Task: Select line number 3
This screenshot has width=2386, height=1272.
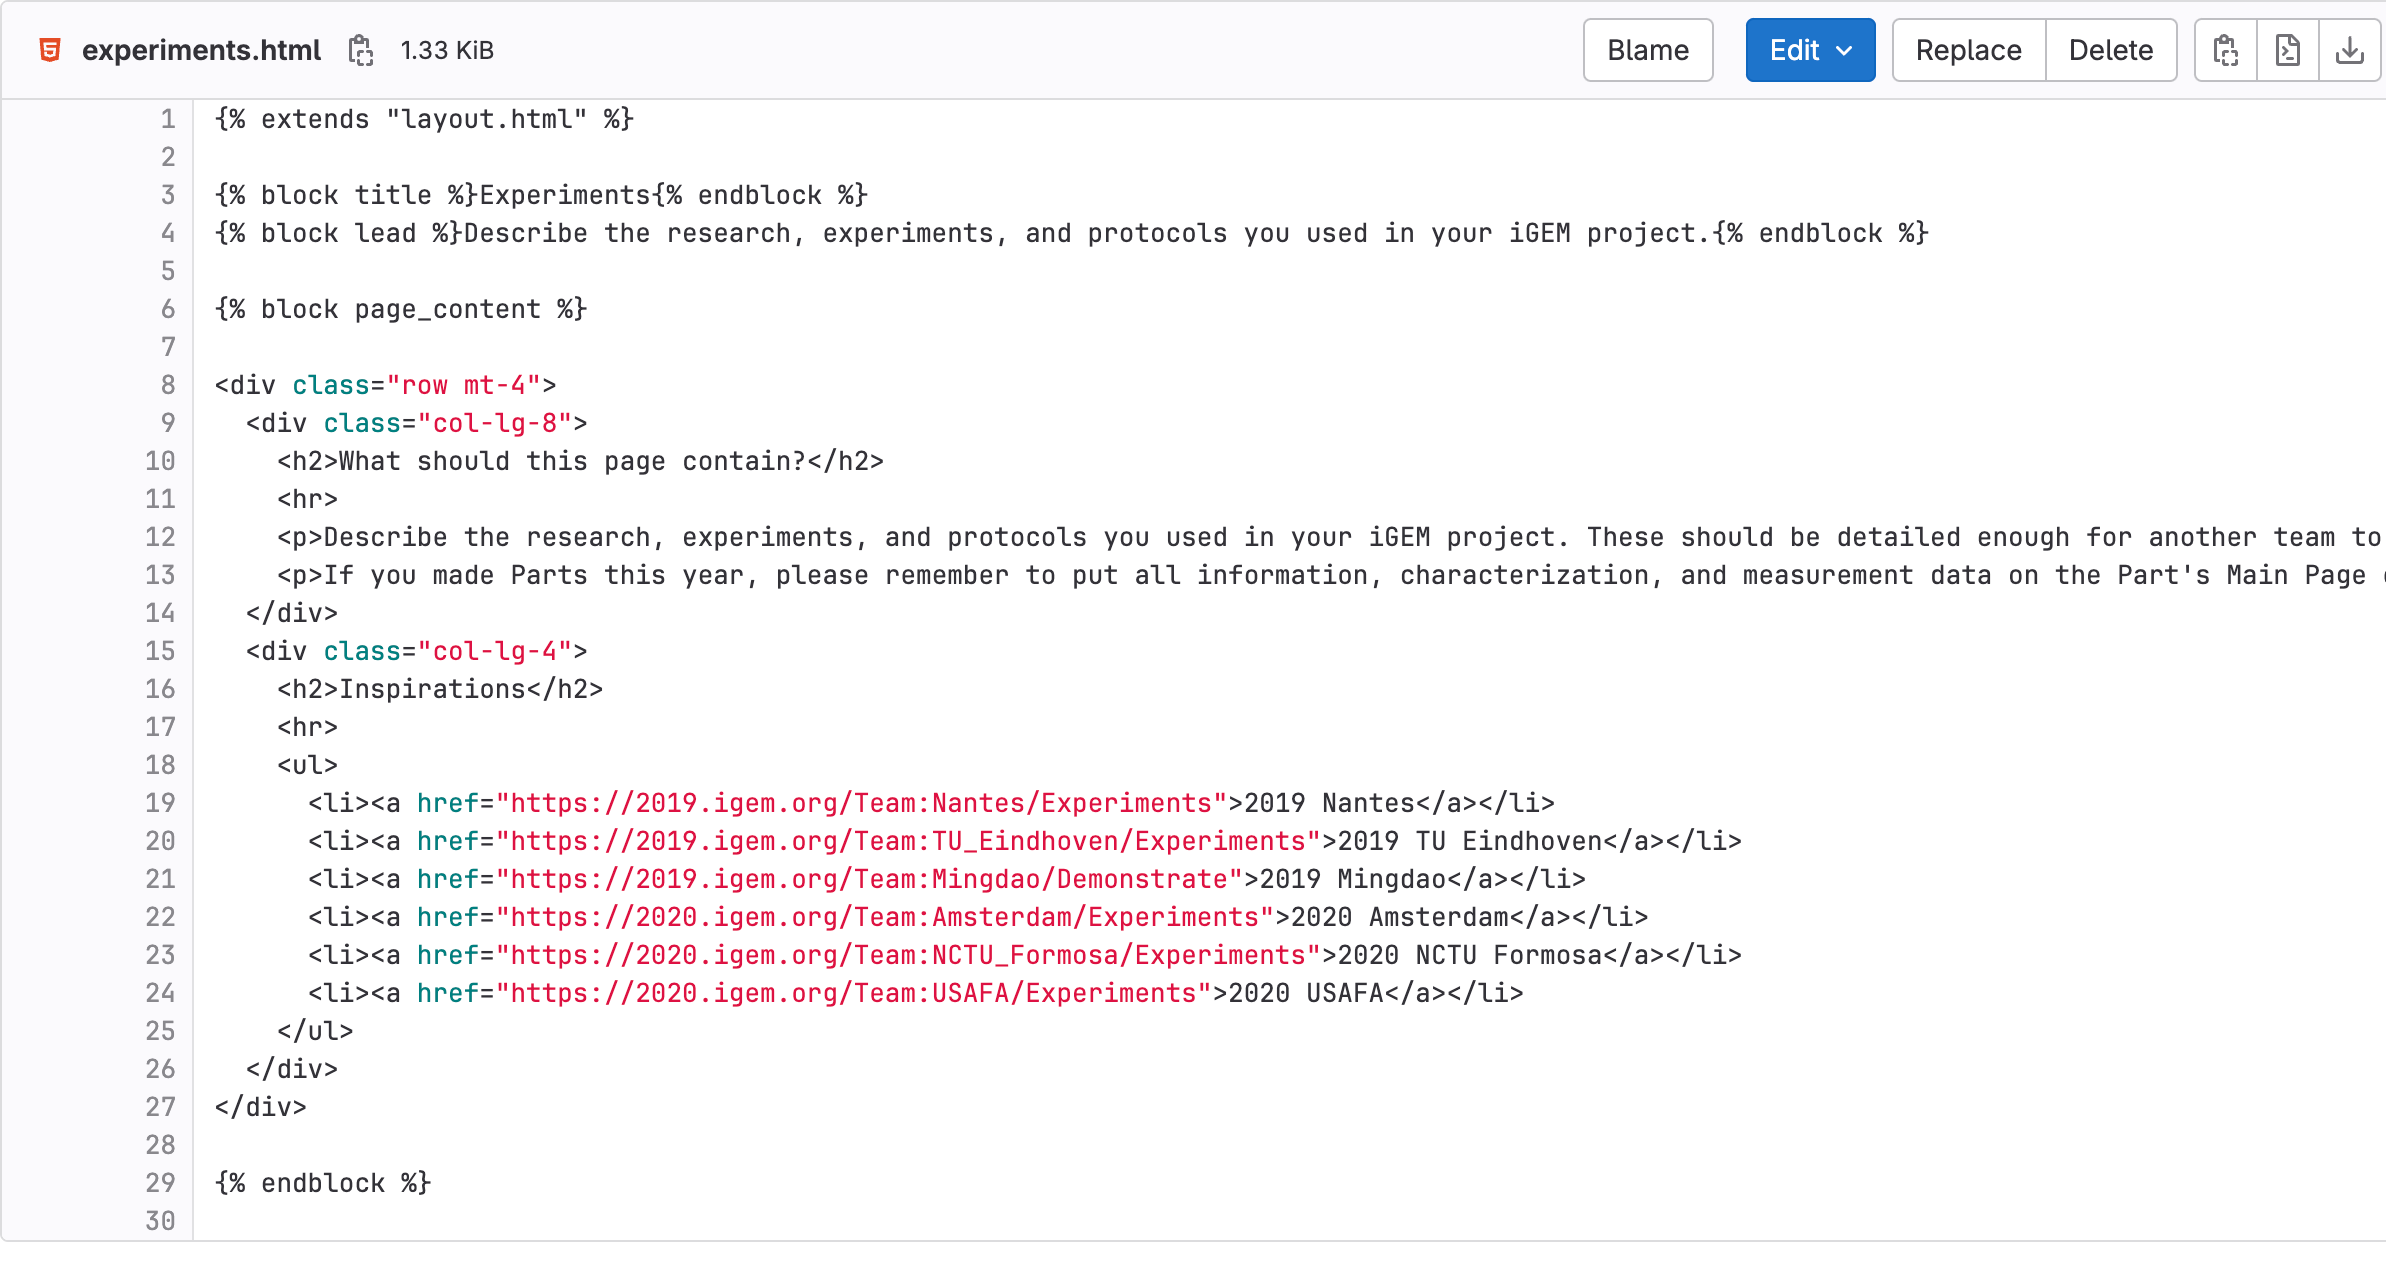Action: pos(166,195)
